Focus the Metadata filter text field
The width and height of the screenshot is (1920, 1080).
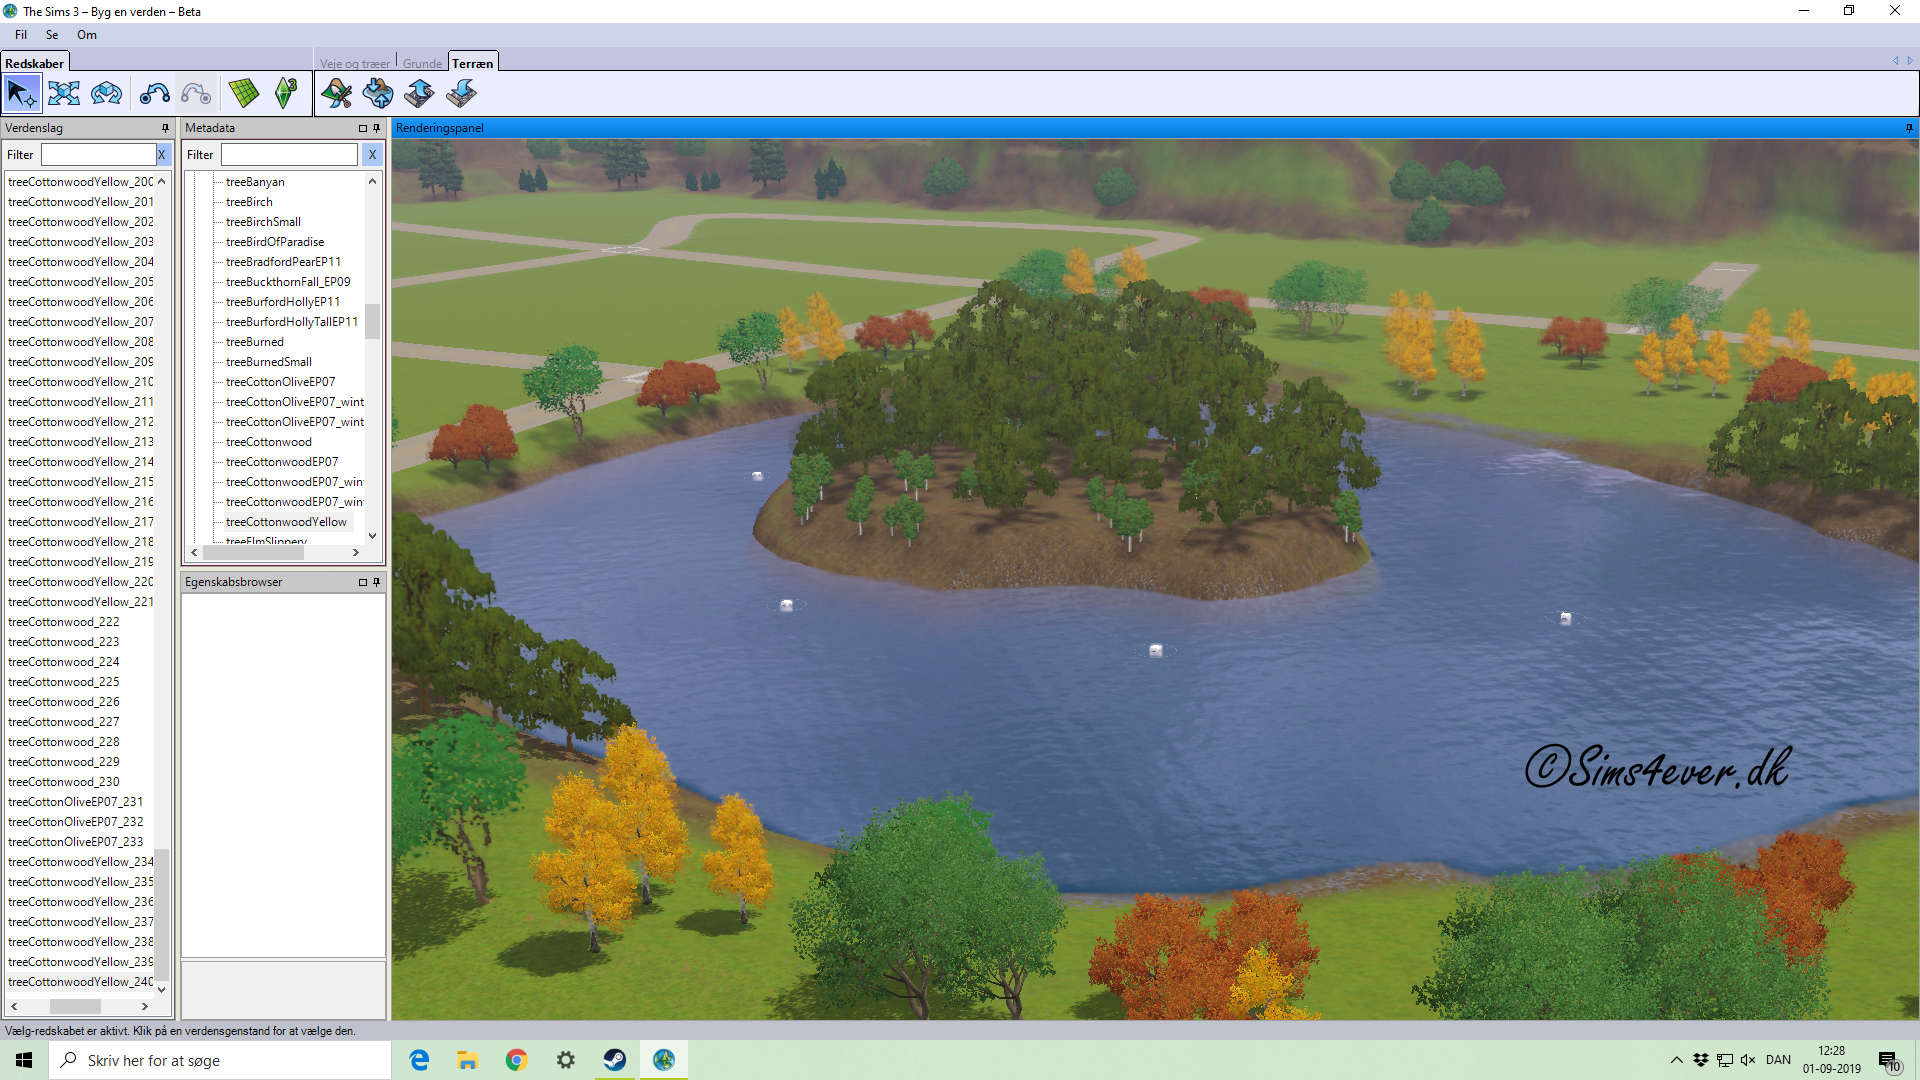point(289,155)
